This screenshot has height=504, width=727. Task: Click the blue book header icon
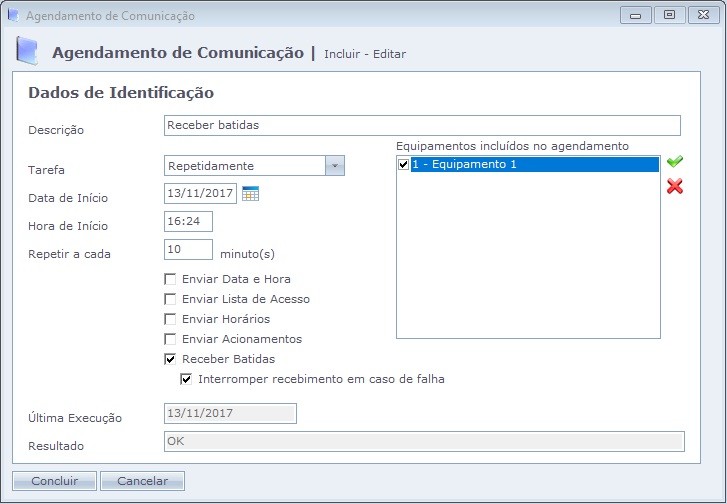[29, 52]
